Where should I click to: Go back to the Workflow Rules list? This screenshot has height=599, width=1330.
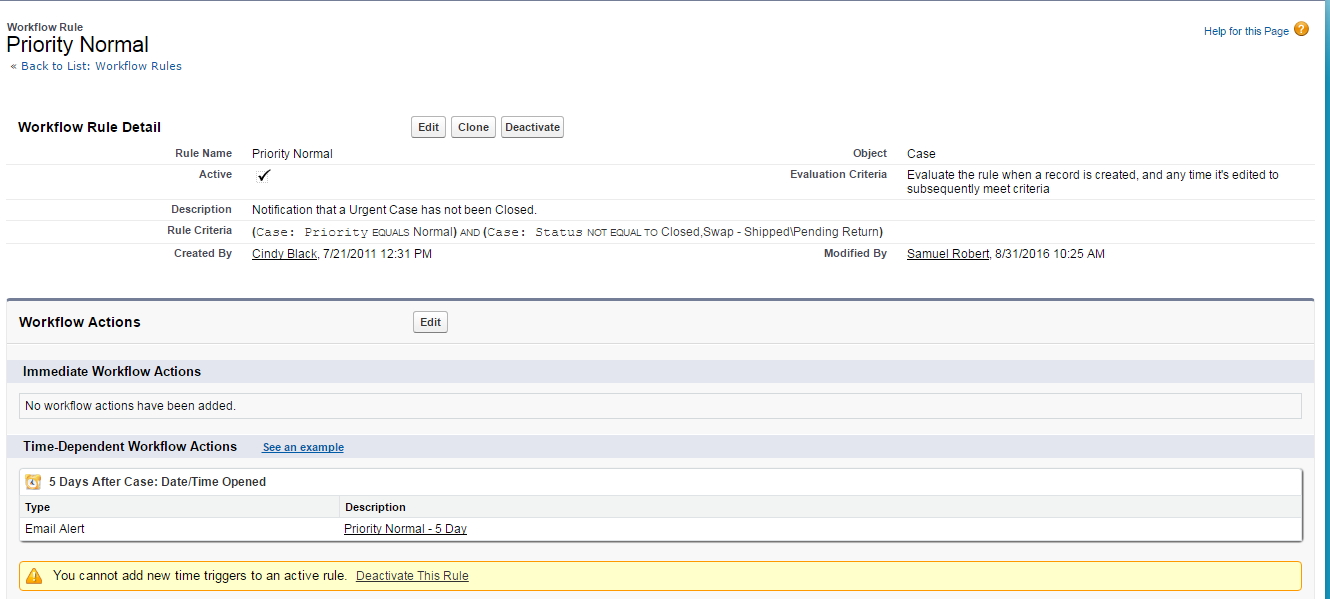tap(96, 66)
